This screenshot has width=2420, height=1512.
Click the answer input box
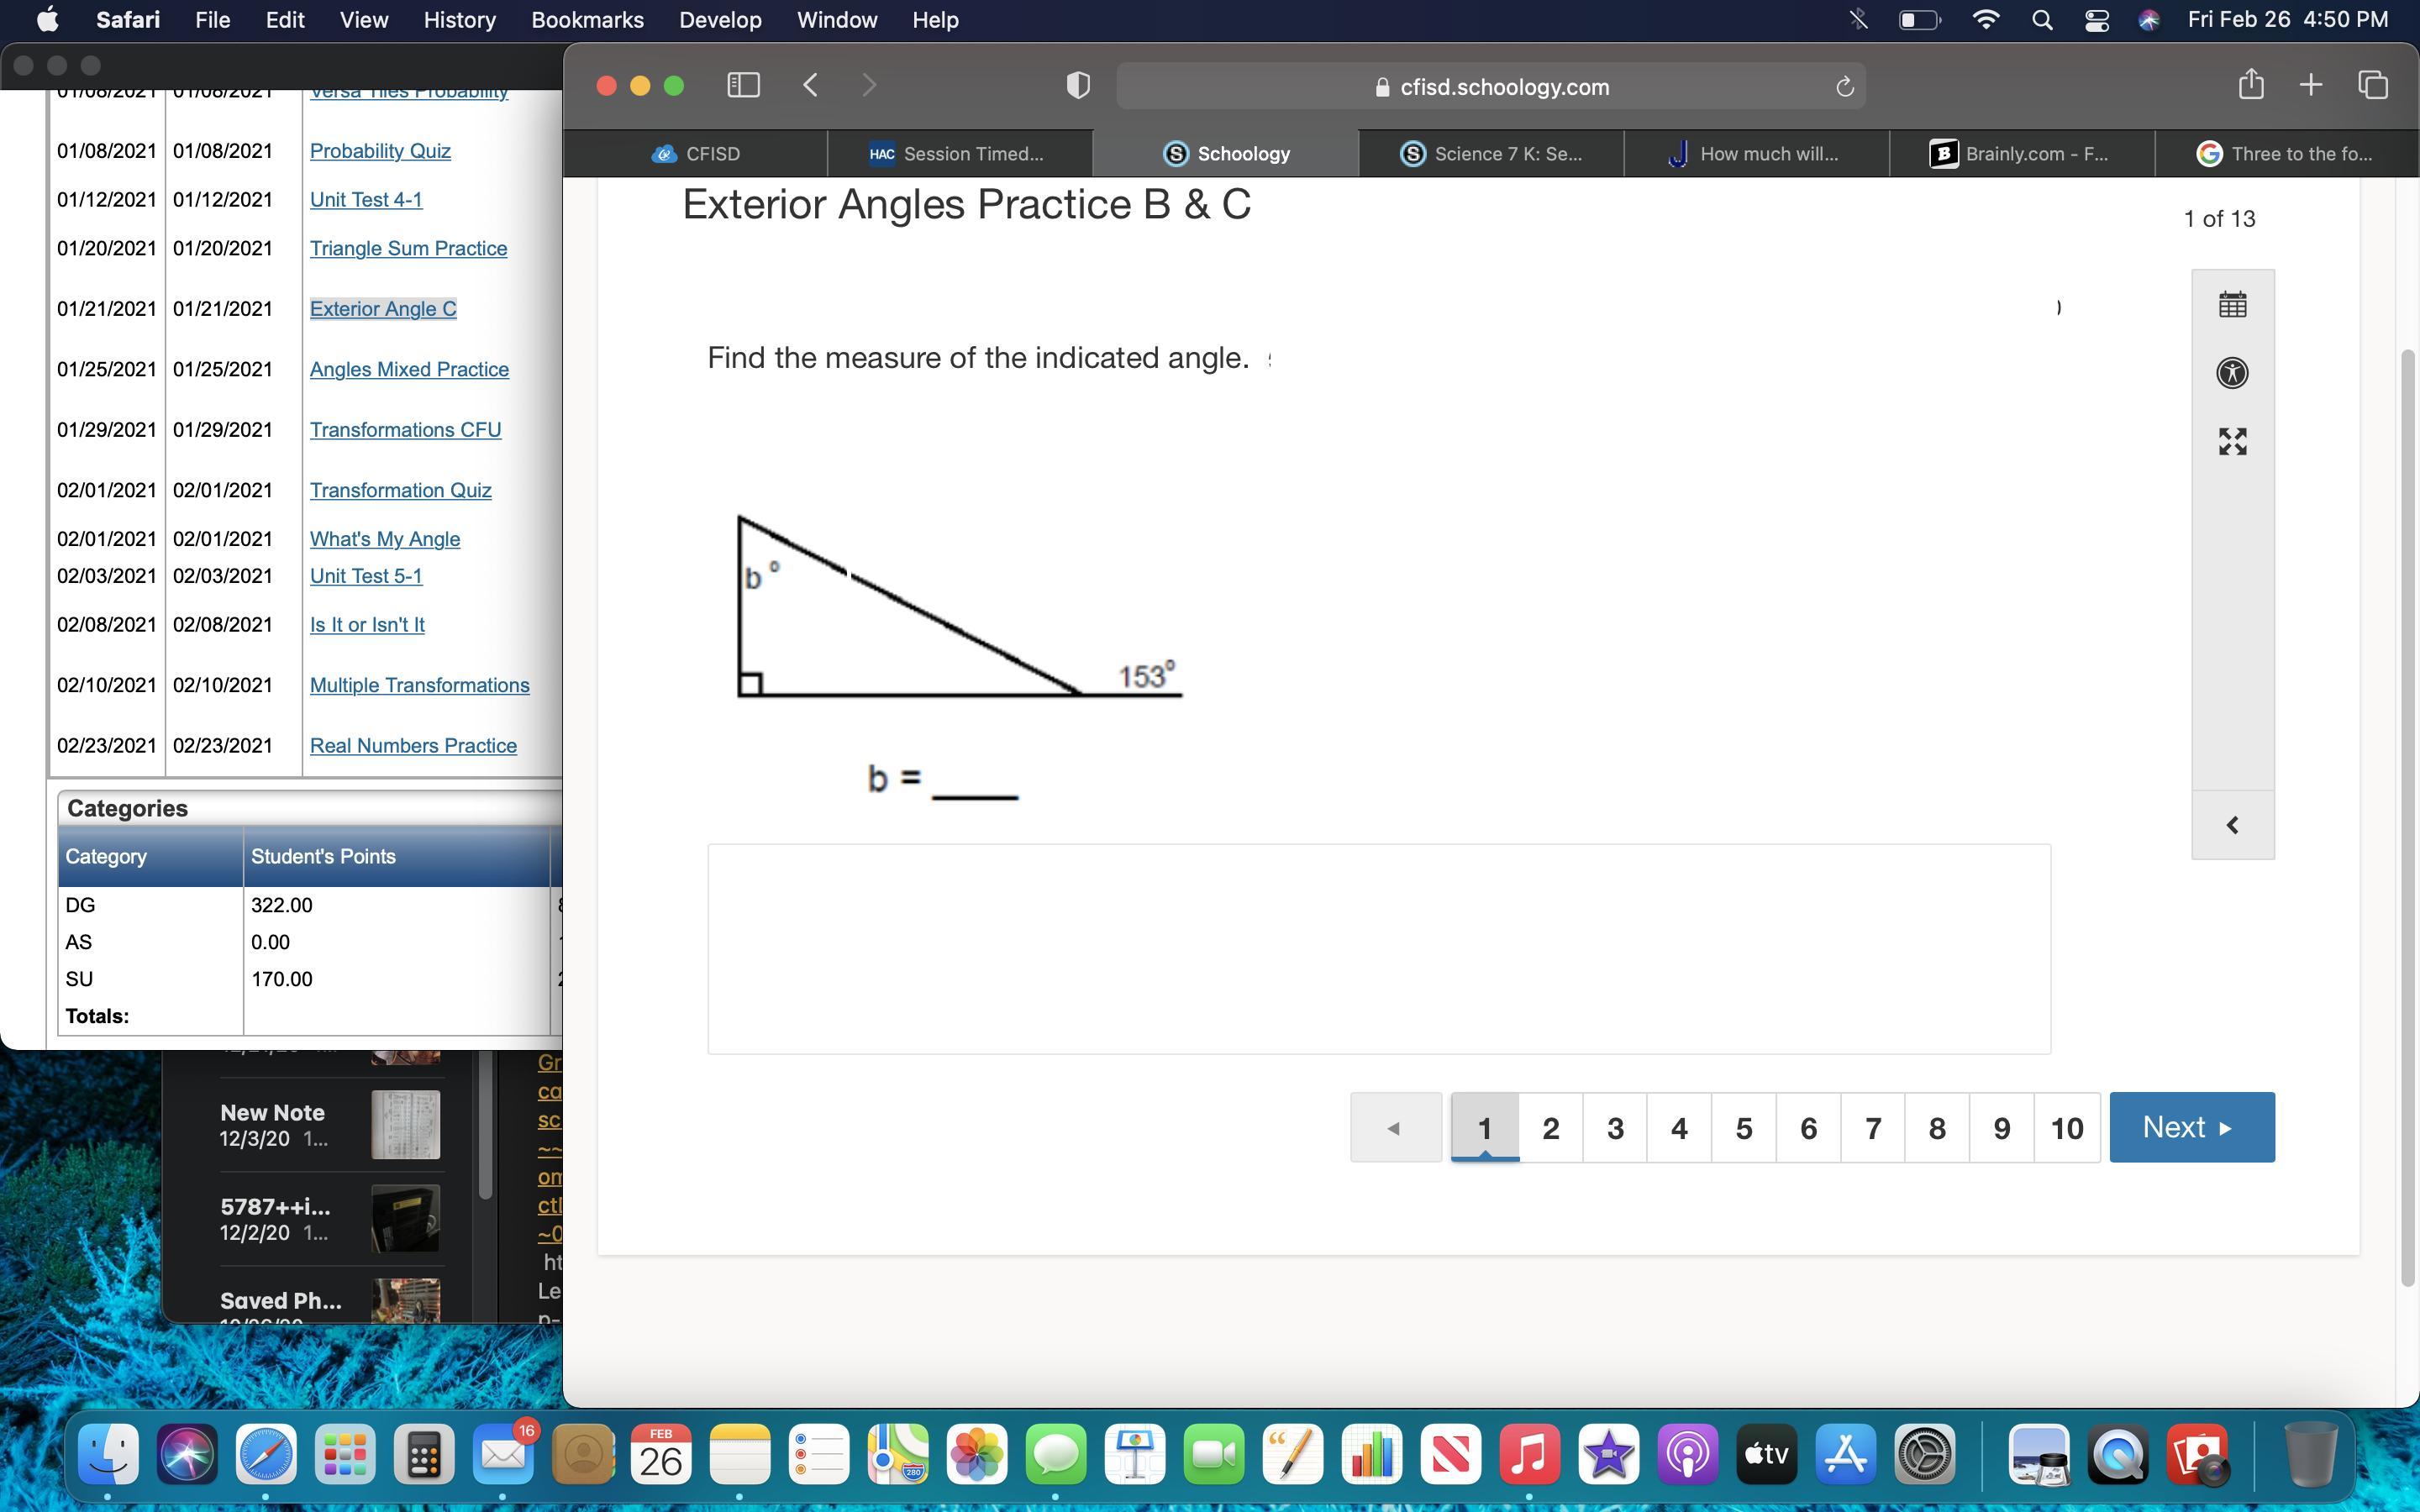pyautogui.click(x=1378, y=948)
